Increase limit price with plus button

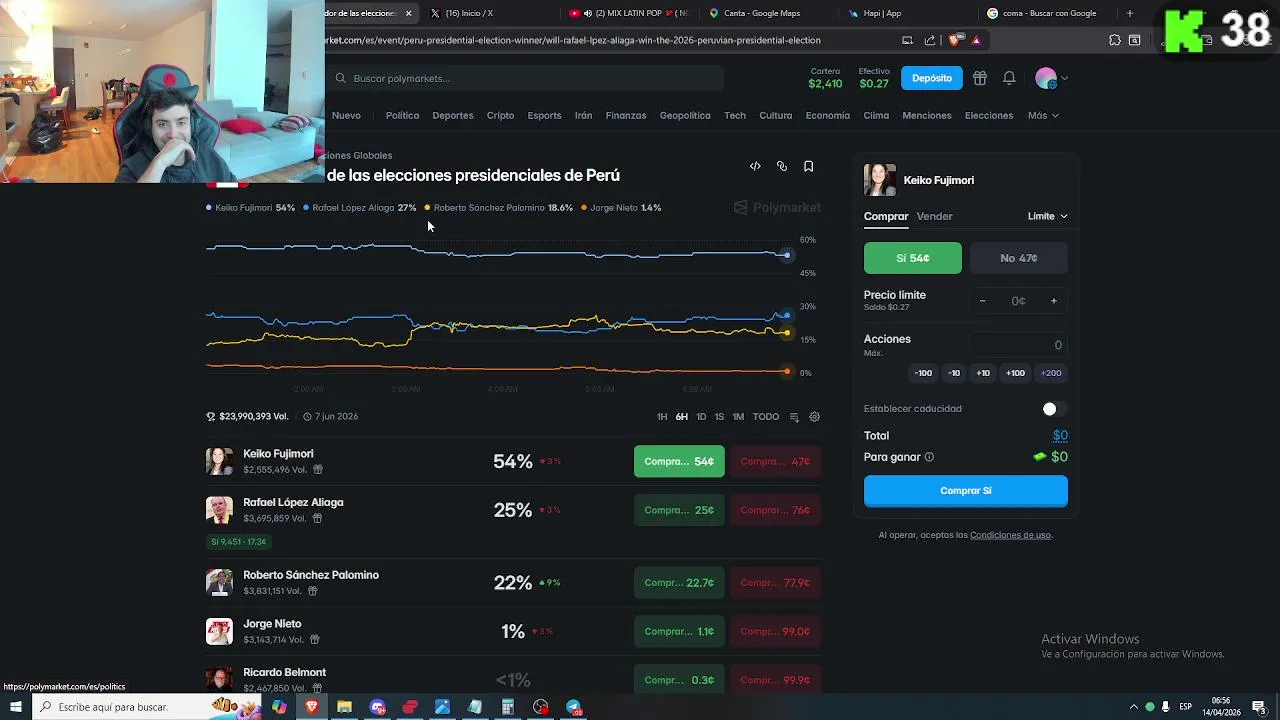point(1053,301)
